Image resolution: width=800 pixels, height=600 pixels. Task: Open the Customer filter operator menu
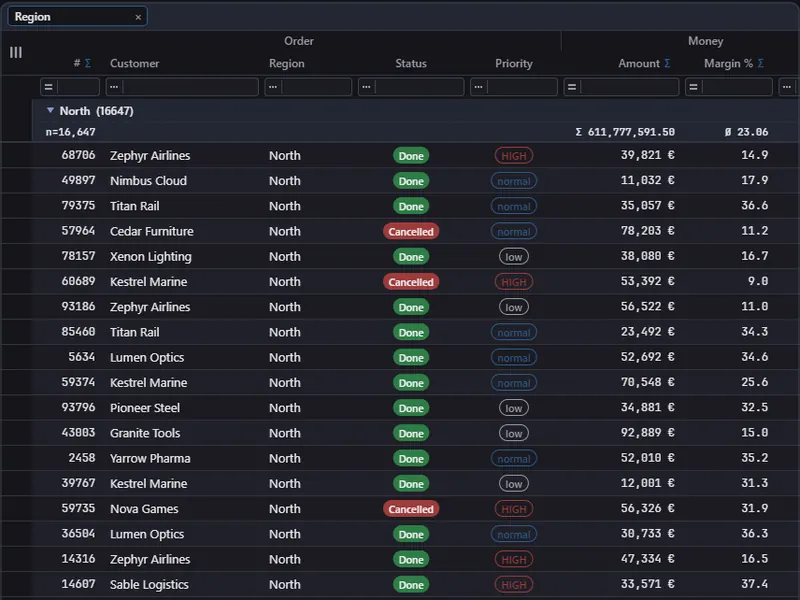[114, 87]
